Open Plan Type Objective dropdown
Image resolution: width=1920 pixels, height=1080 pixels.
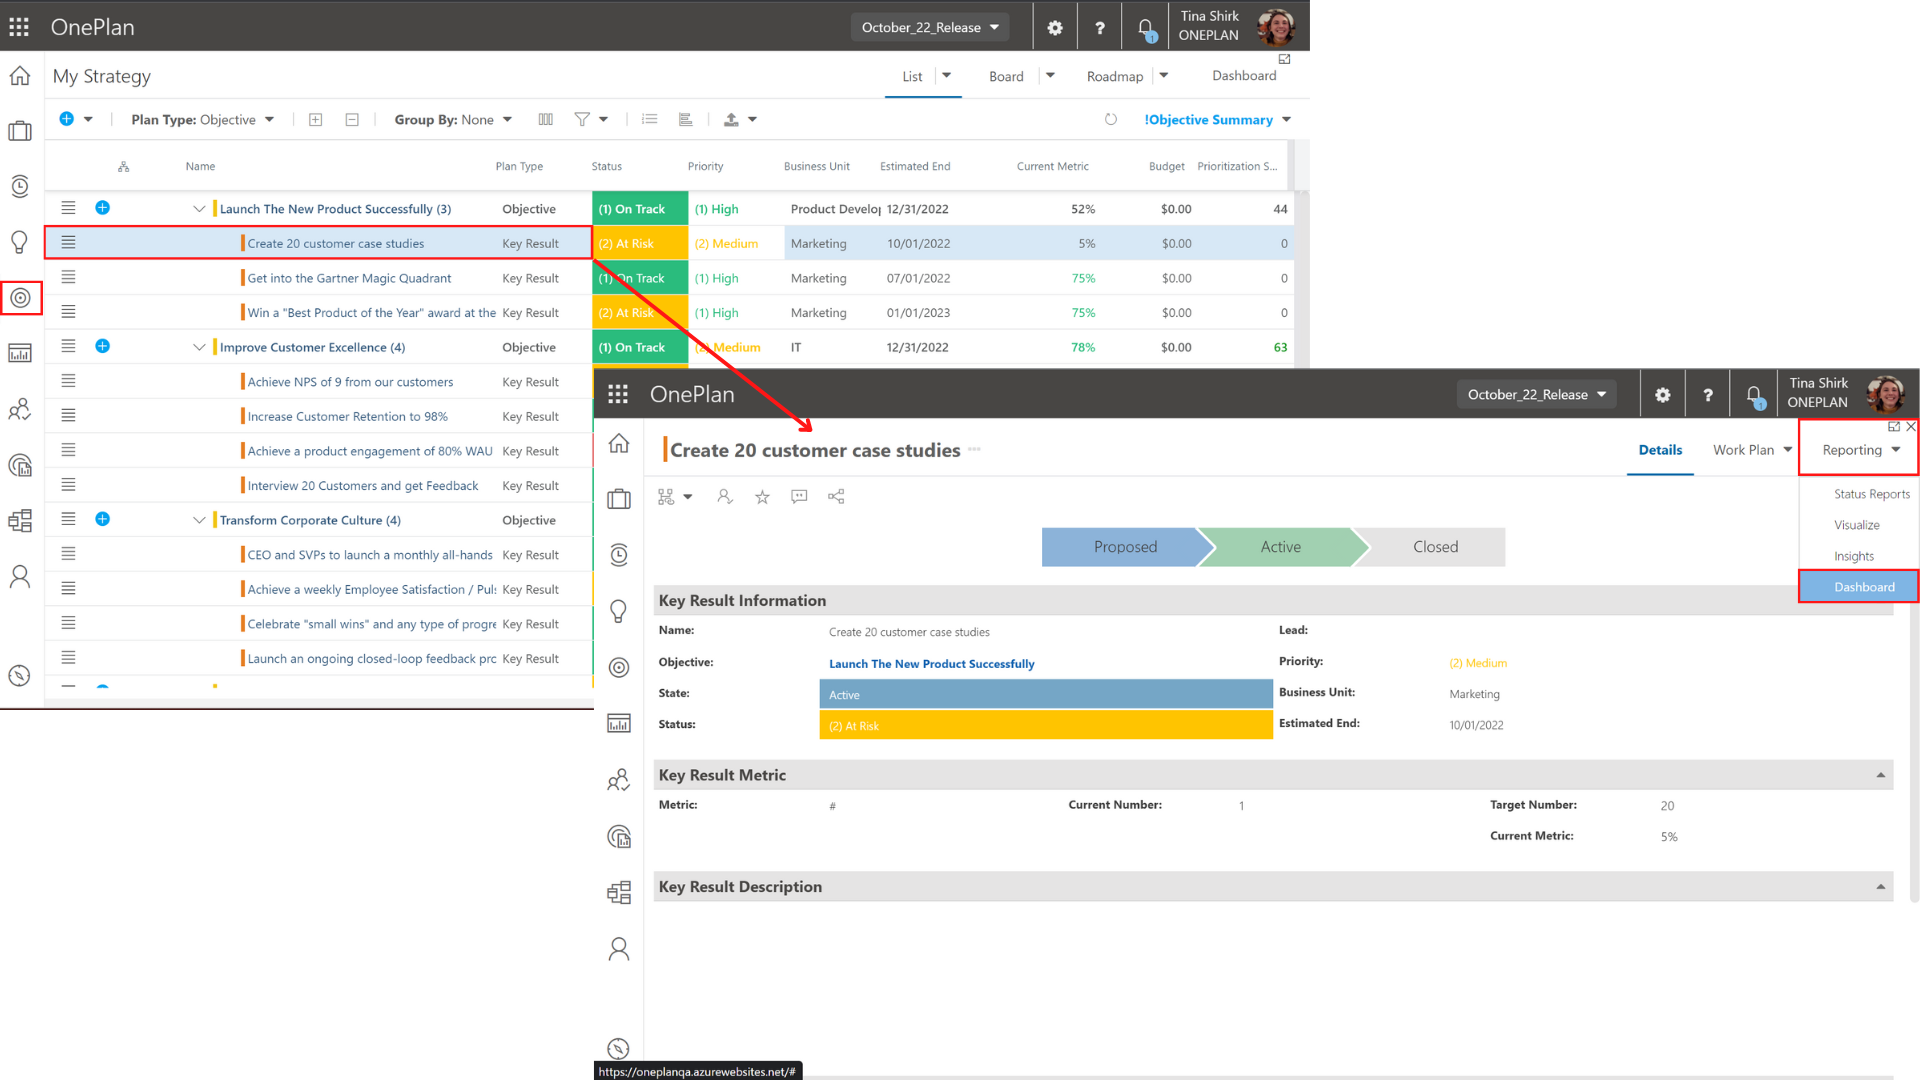pyautogui.click(x=203, y=119)
